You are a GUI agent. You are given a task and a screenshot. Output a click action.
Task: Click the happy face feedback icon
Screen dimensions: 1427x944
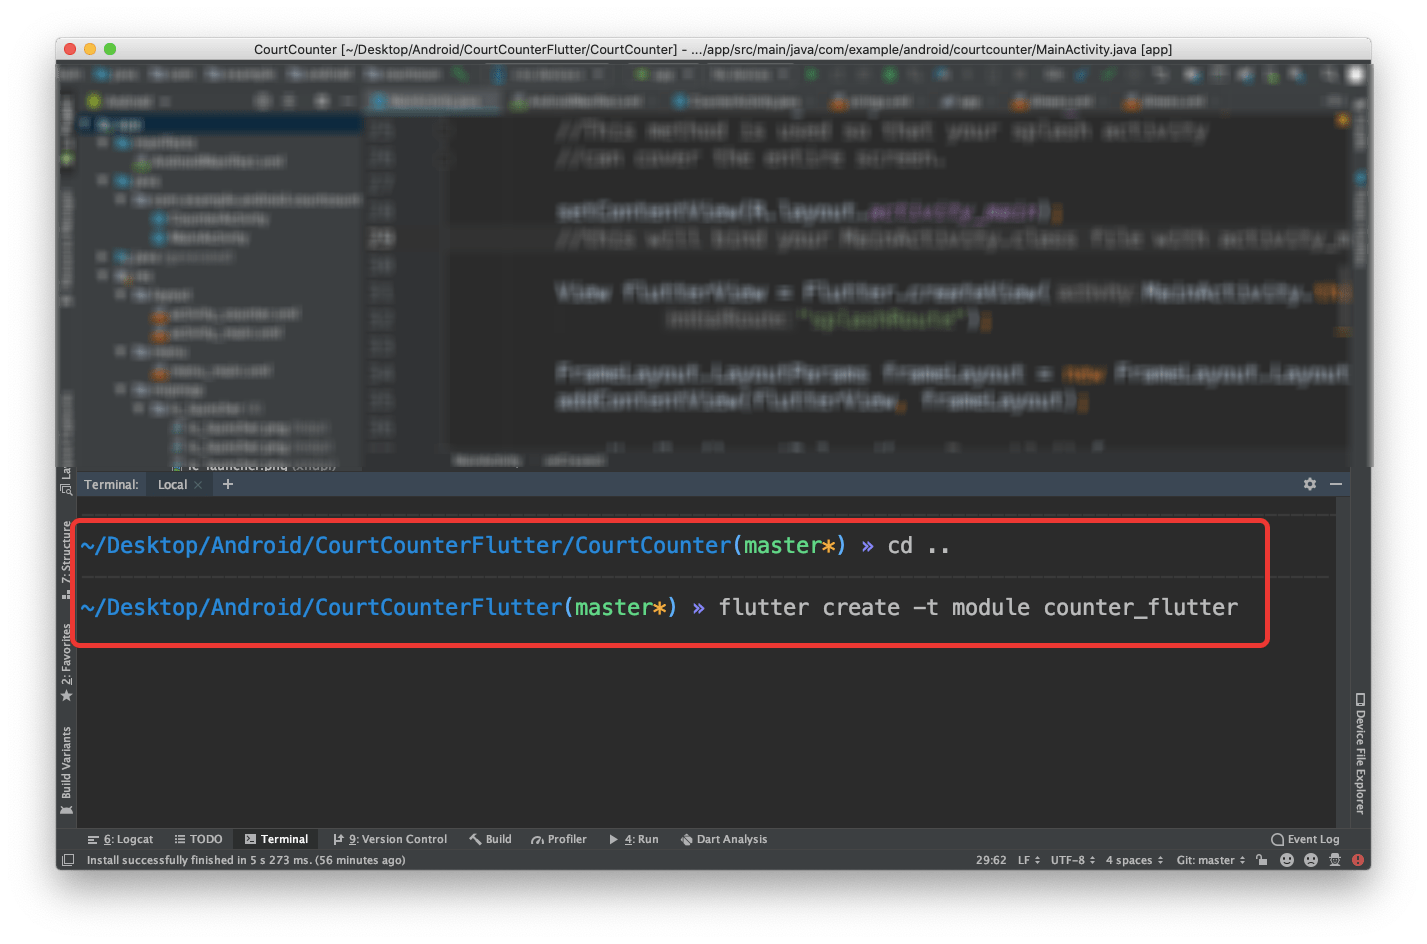point(1287,860)
